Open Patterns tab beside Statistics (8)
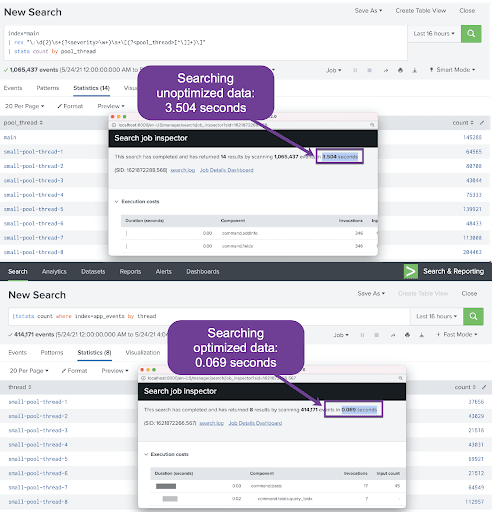Screen dimensions: 492x512 [x=52, y=353]
